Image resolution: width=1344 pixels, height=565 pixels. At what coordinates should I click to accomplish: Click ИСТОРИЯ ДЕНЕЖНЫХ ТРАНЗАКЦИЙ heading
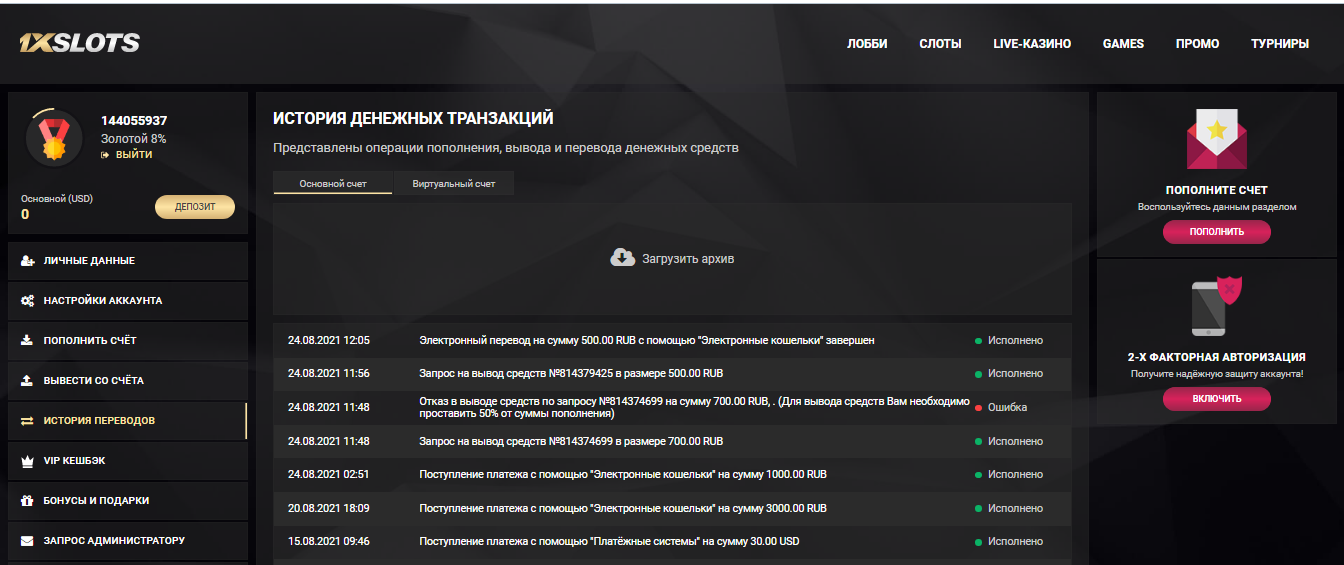click(x=413, y=119)
